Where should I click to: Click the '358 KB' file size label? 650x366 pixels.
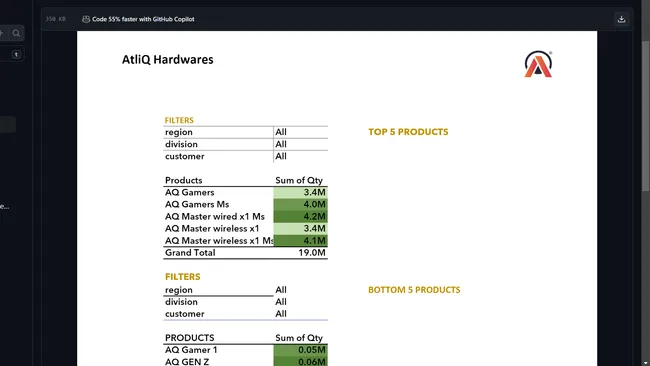56,19
